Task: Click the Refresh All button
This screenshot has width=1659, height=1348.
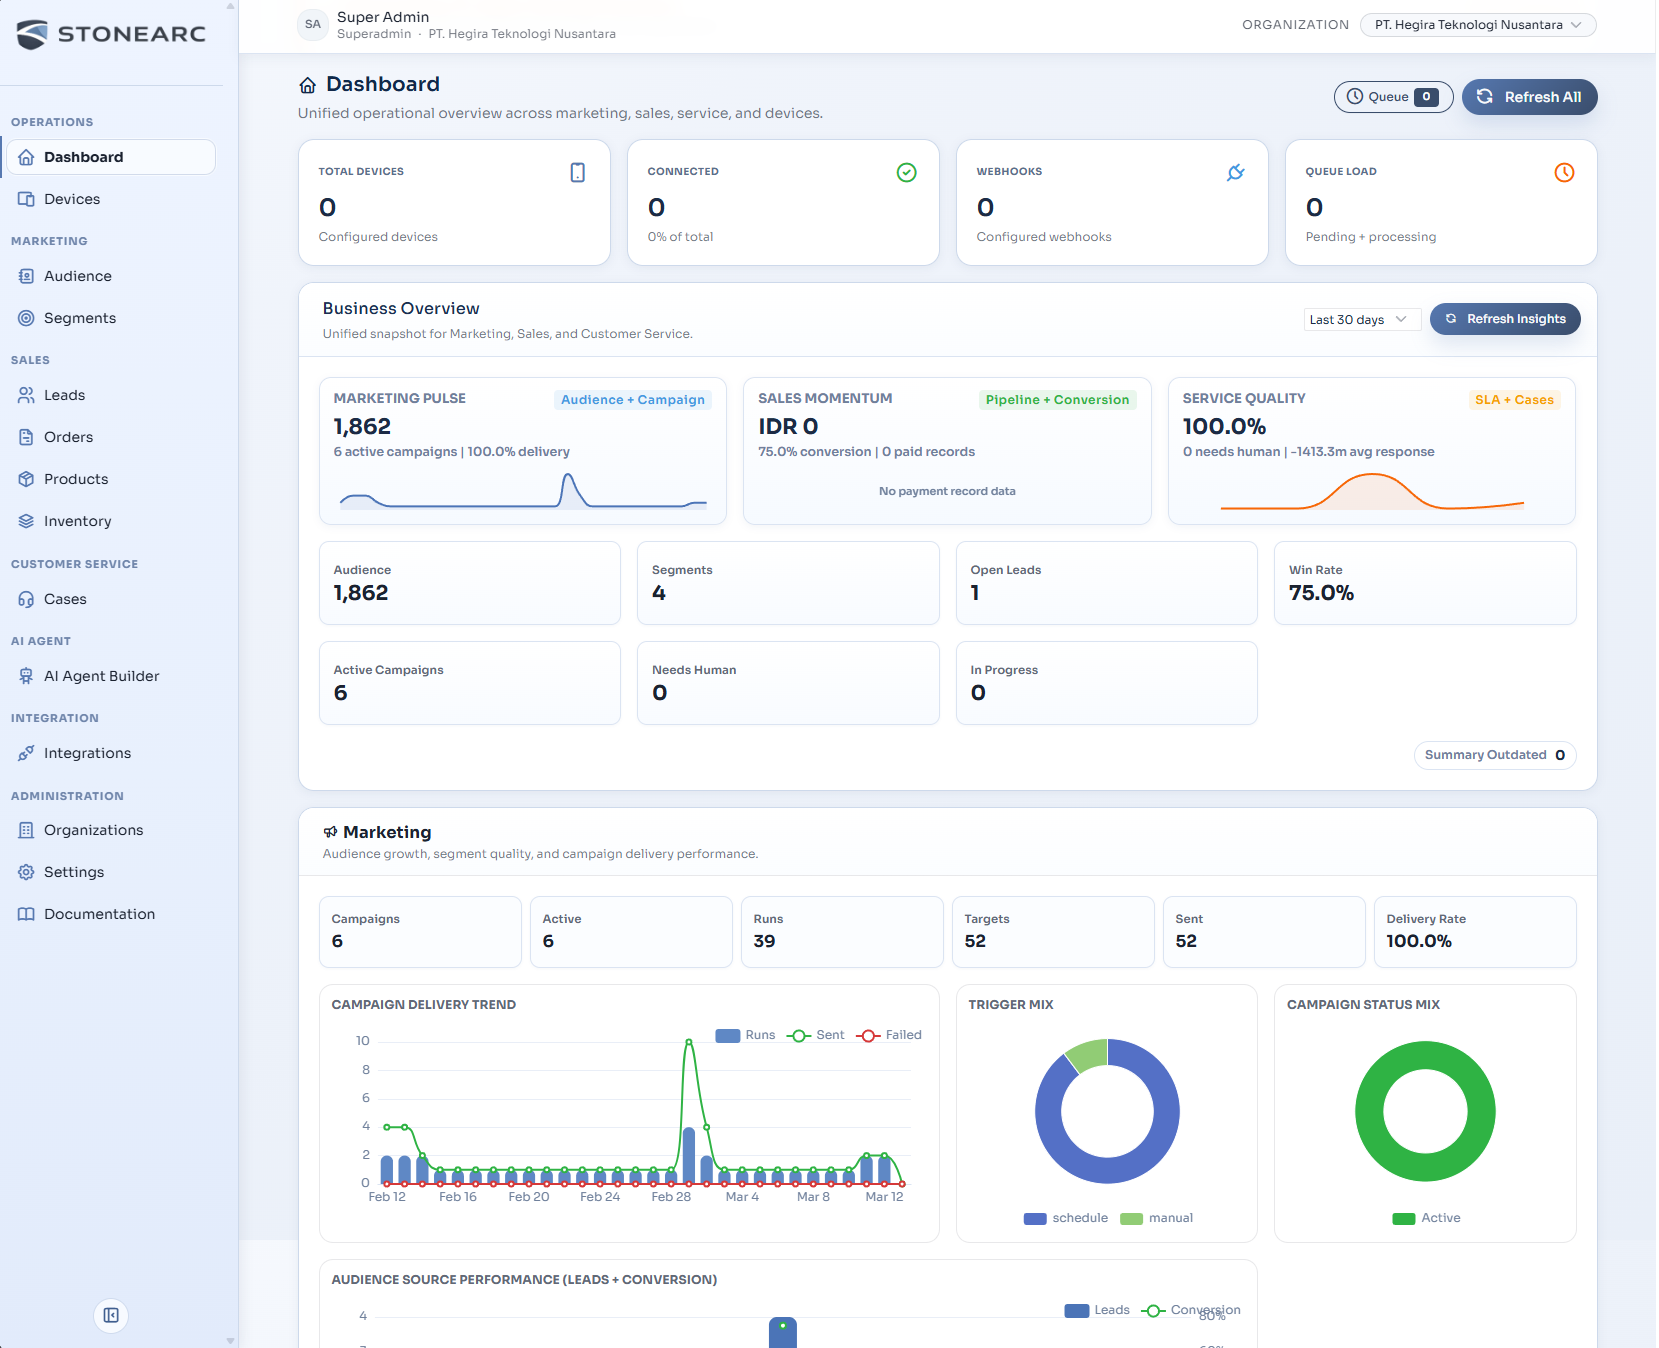Action: [1529, 97]
